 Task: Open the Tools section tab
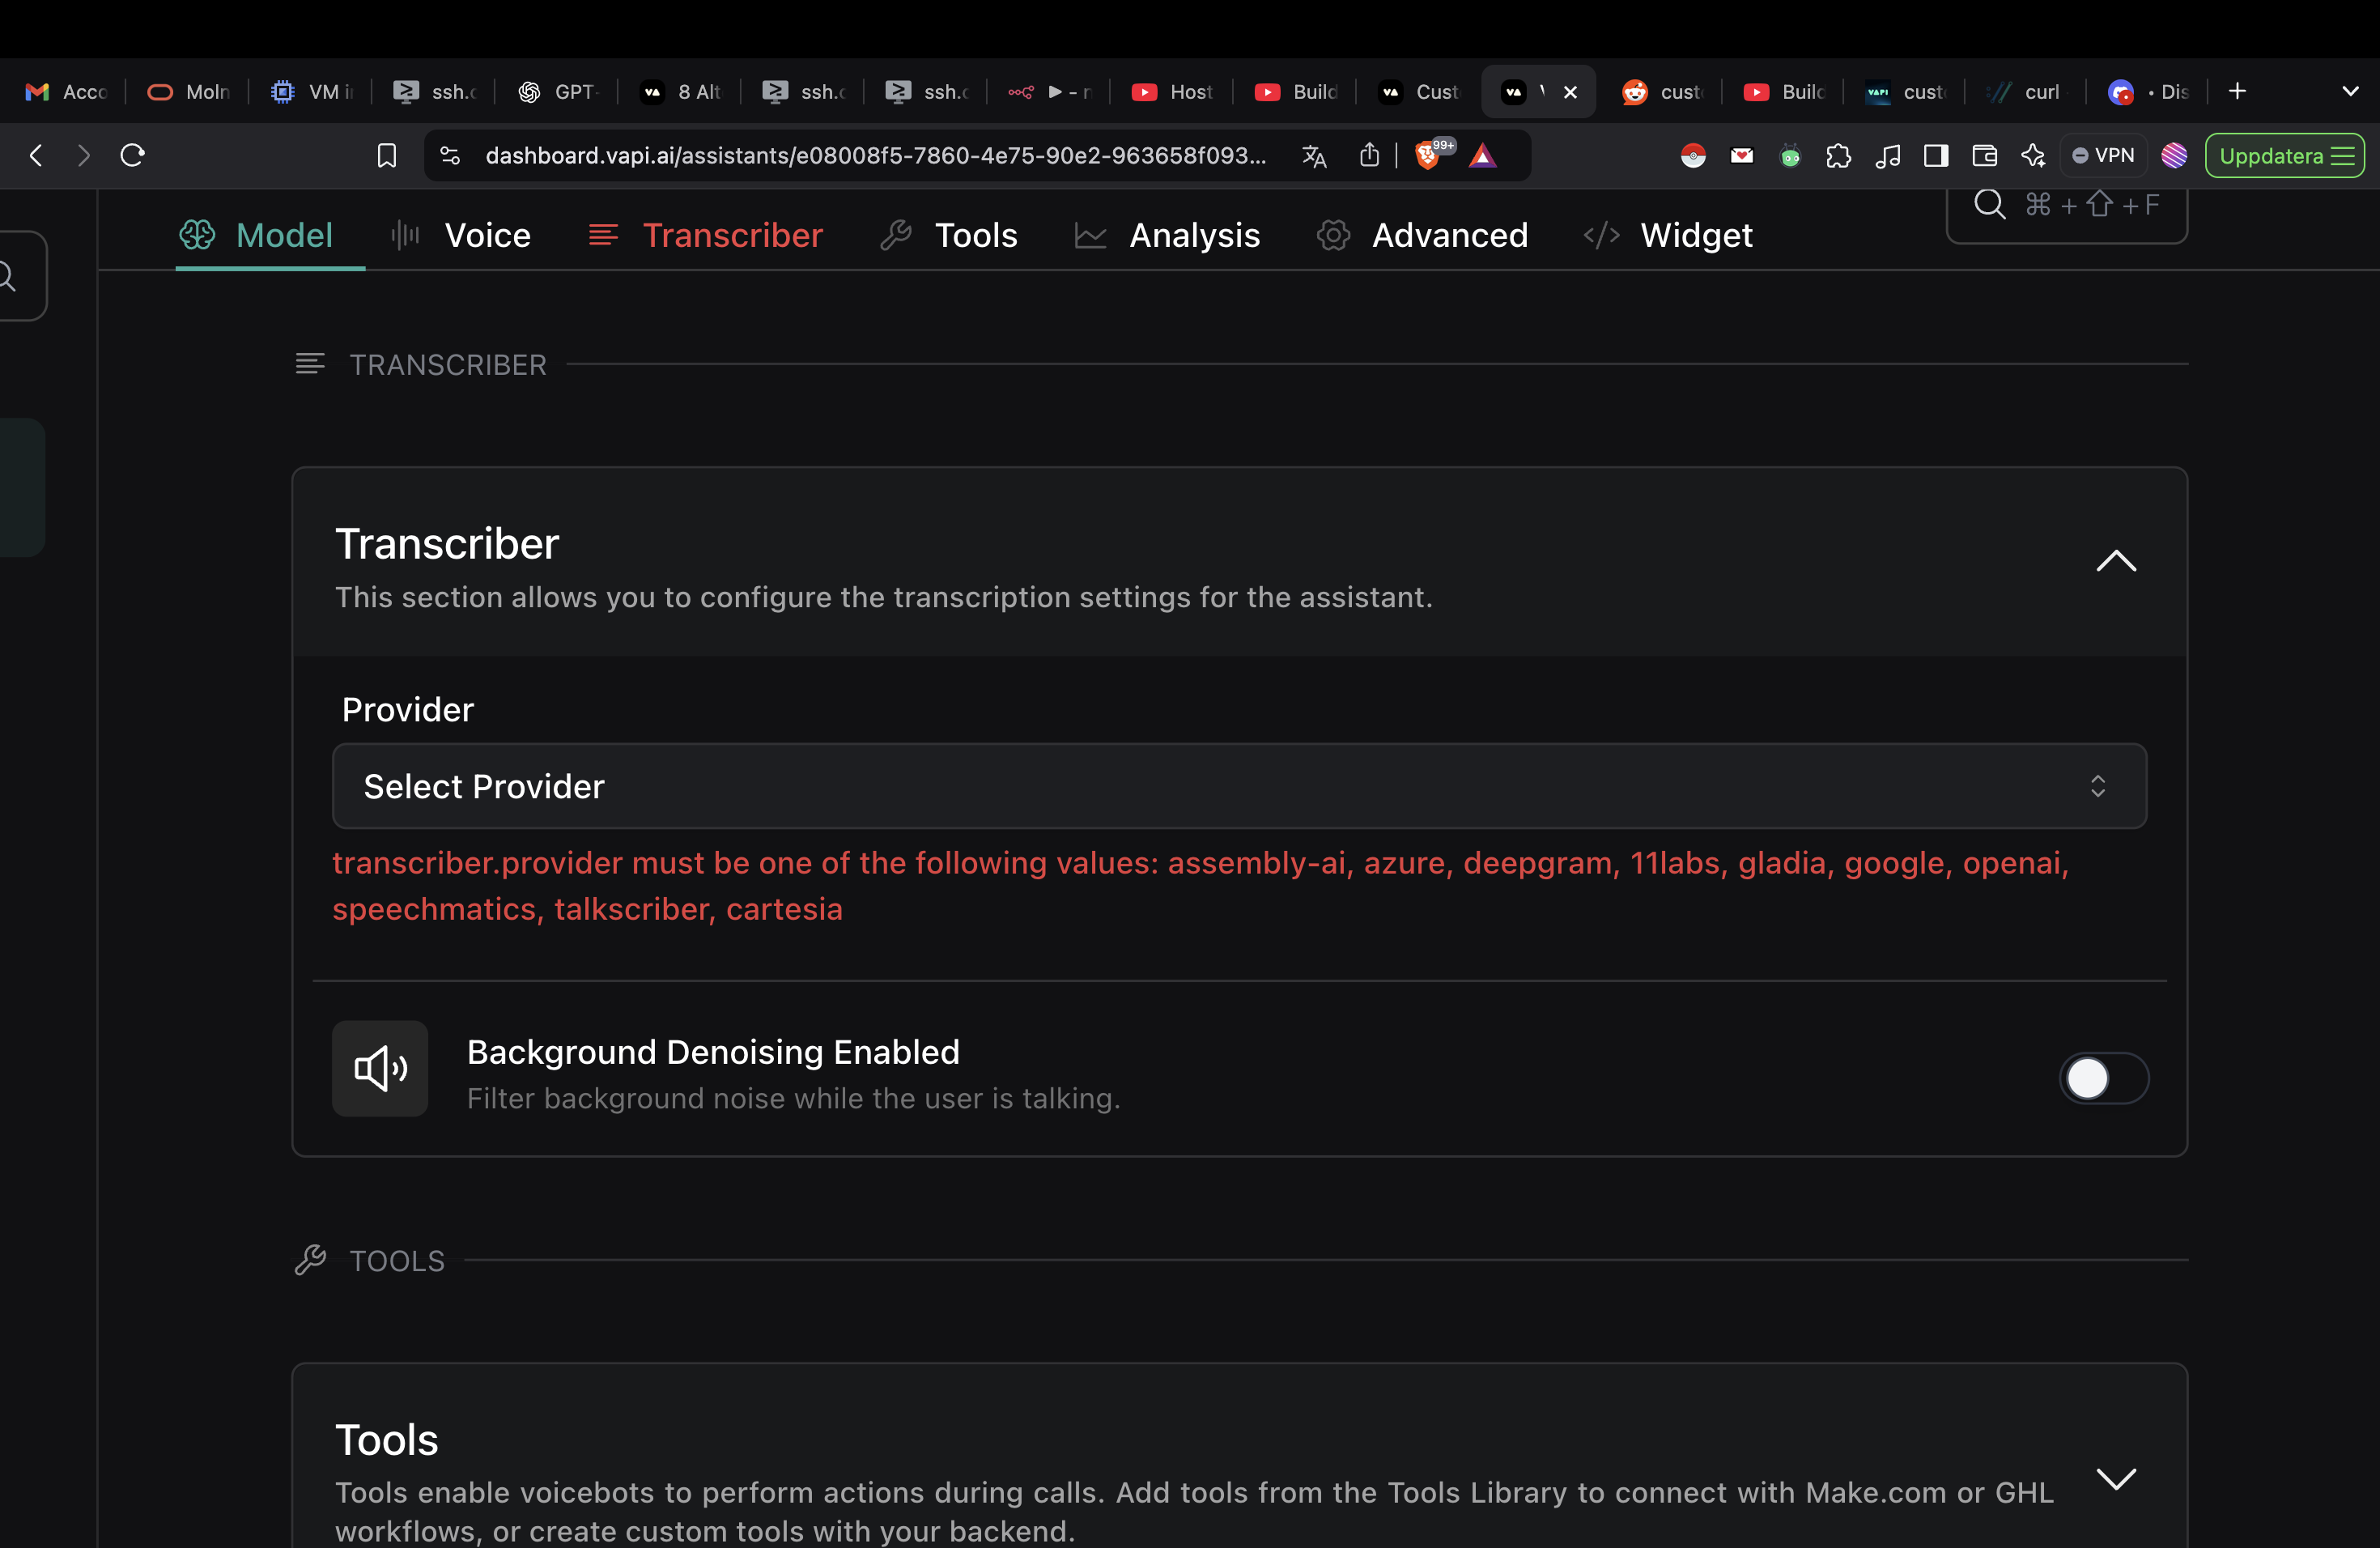click(x=948, y=235)
